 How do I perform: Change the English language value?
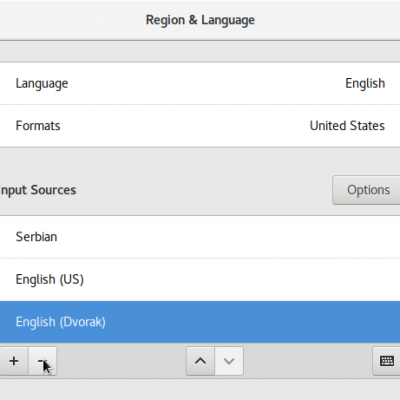(x=365, y=83)
